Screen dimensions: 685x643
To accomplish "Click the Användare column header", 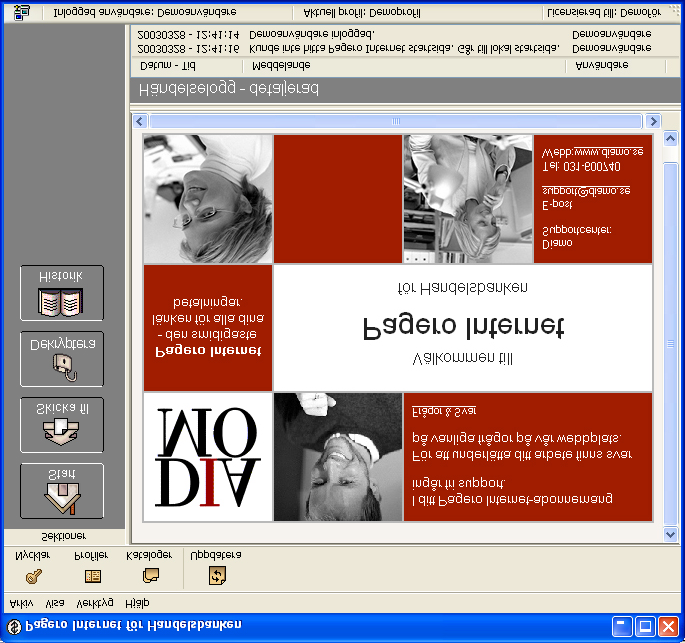I will pyautogui.click(x=616, y=66).
